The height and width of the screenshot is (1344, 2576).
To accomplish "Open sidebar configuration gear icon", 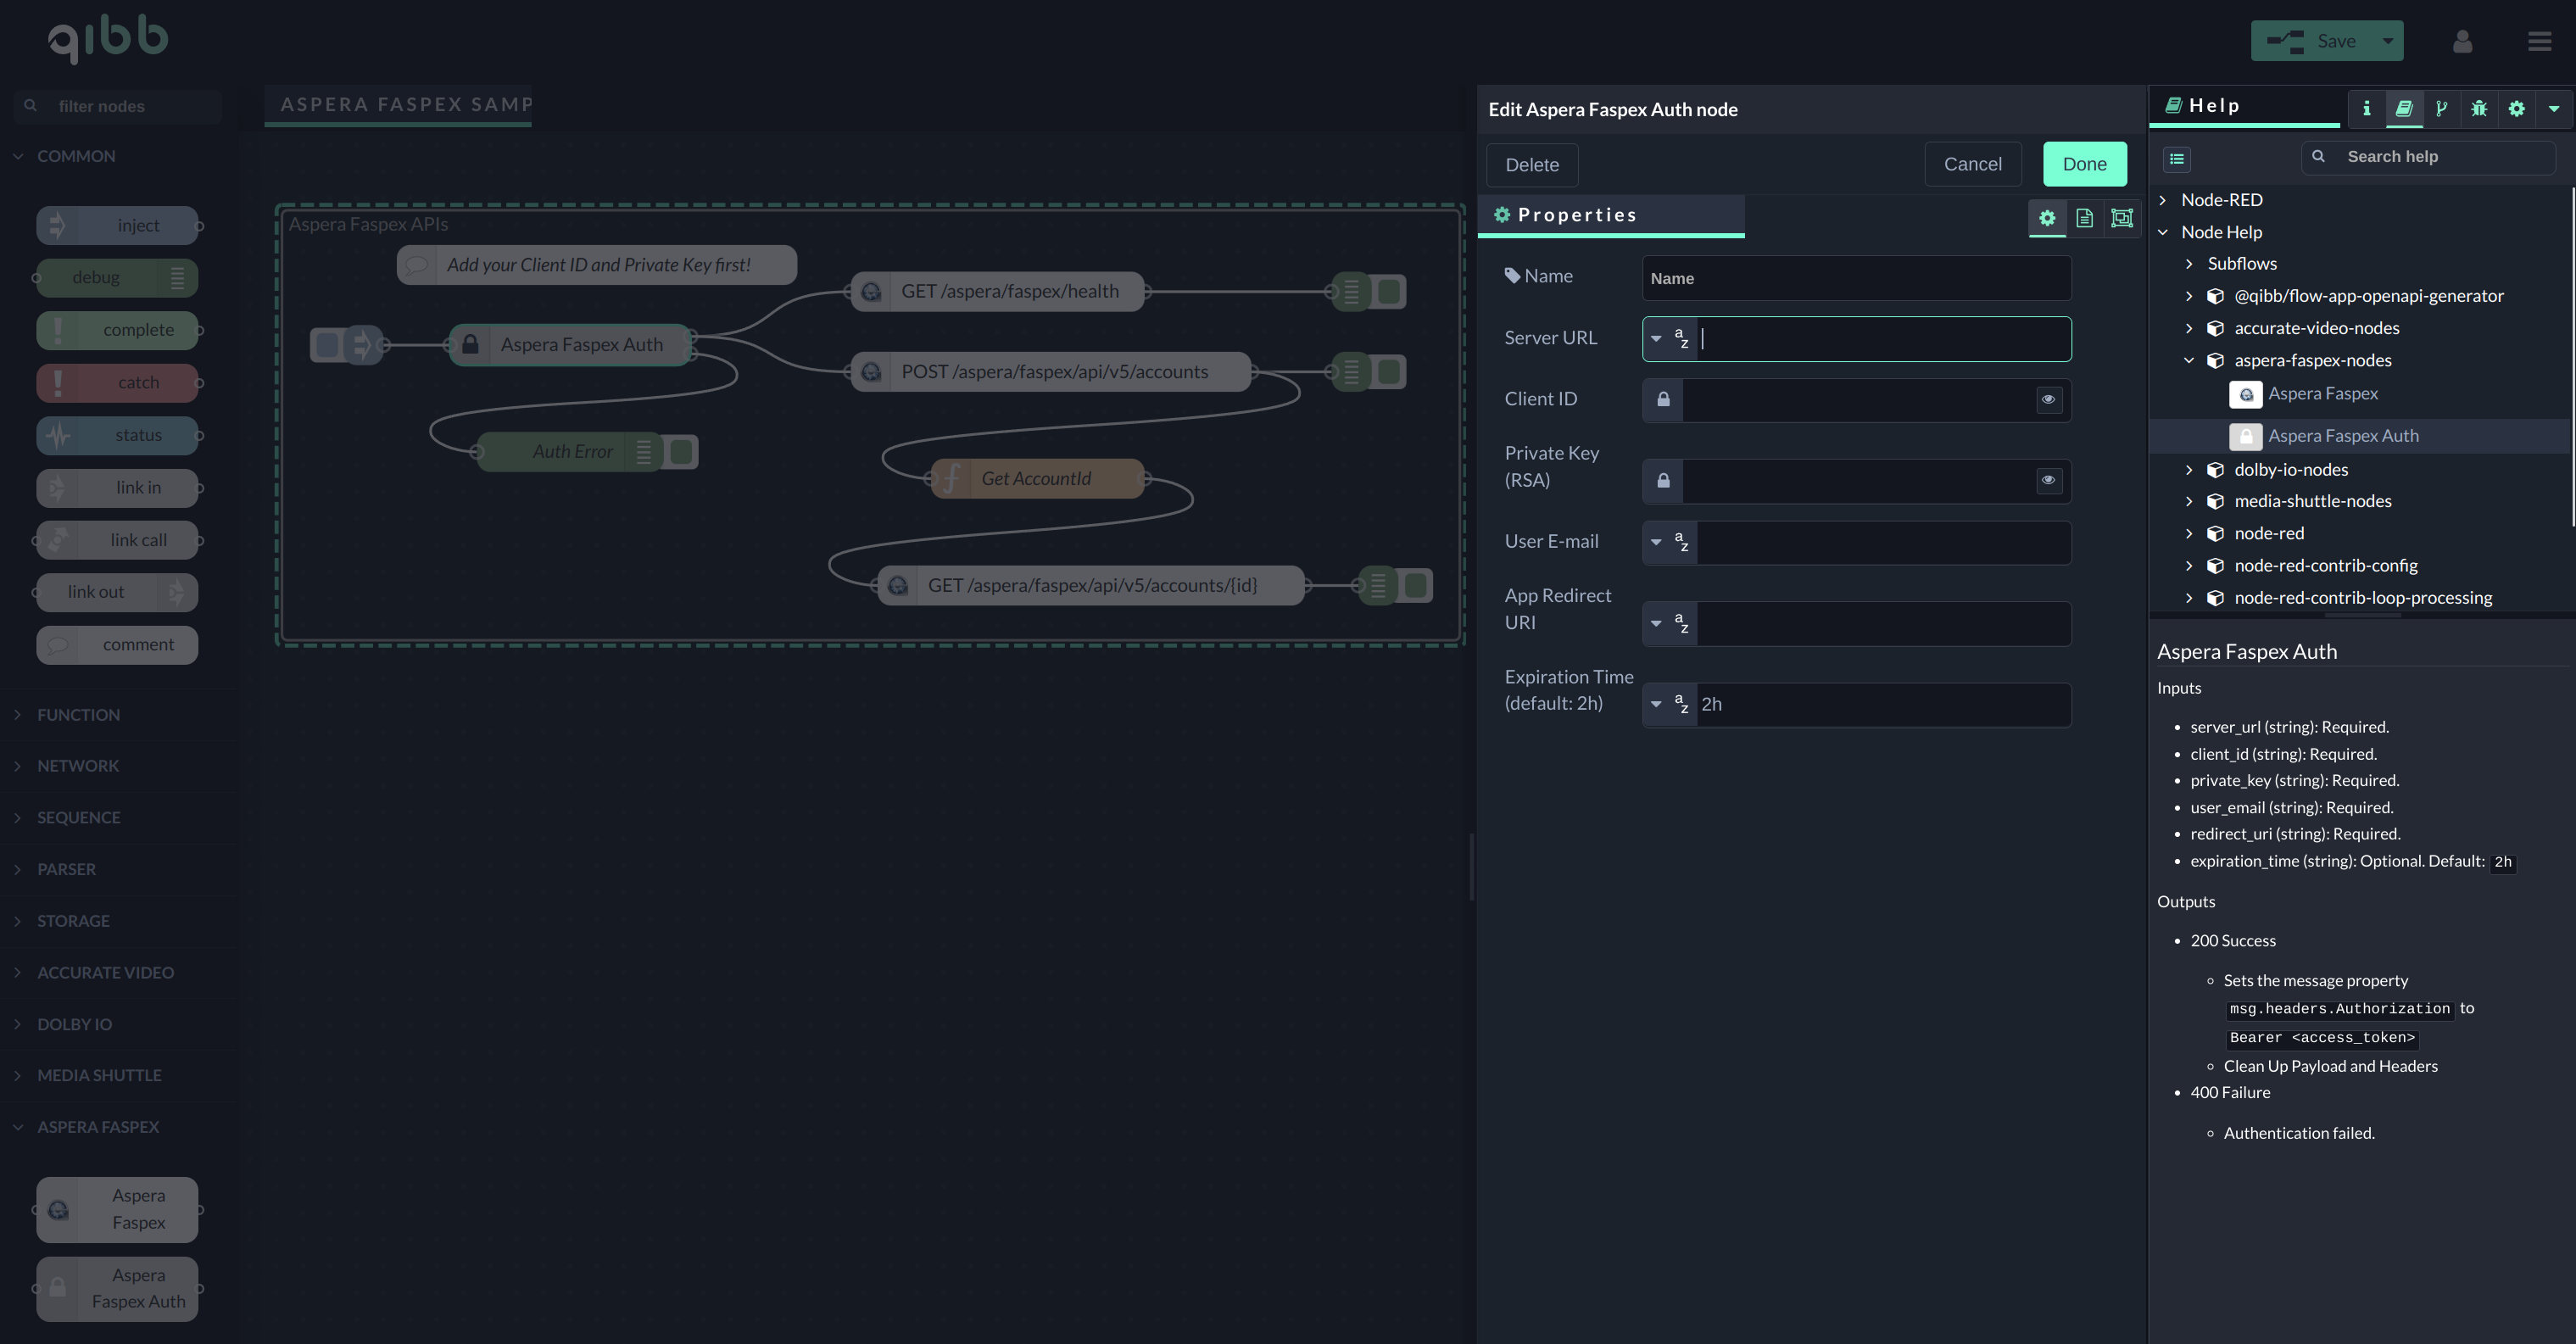I will pyautogui.click(x=2516, y=108).
